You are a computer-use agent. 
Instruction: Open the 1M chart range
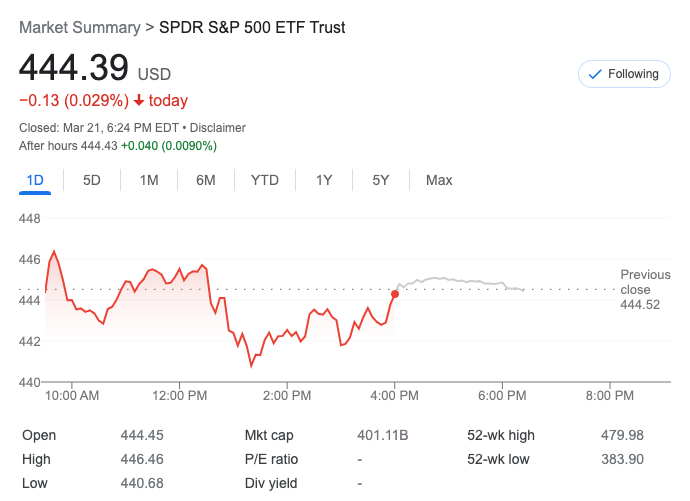click(149, 180)
